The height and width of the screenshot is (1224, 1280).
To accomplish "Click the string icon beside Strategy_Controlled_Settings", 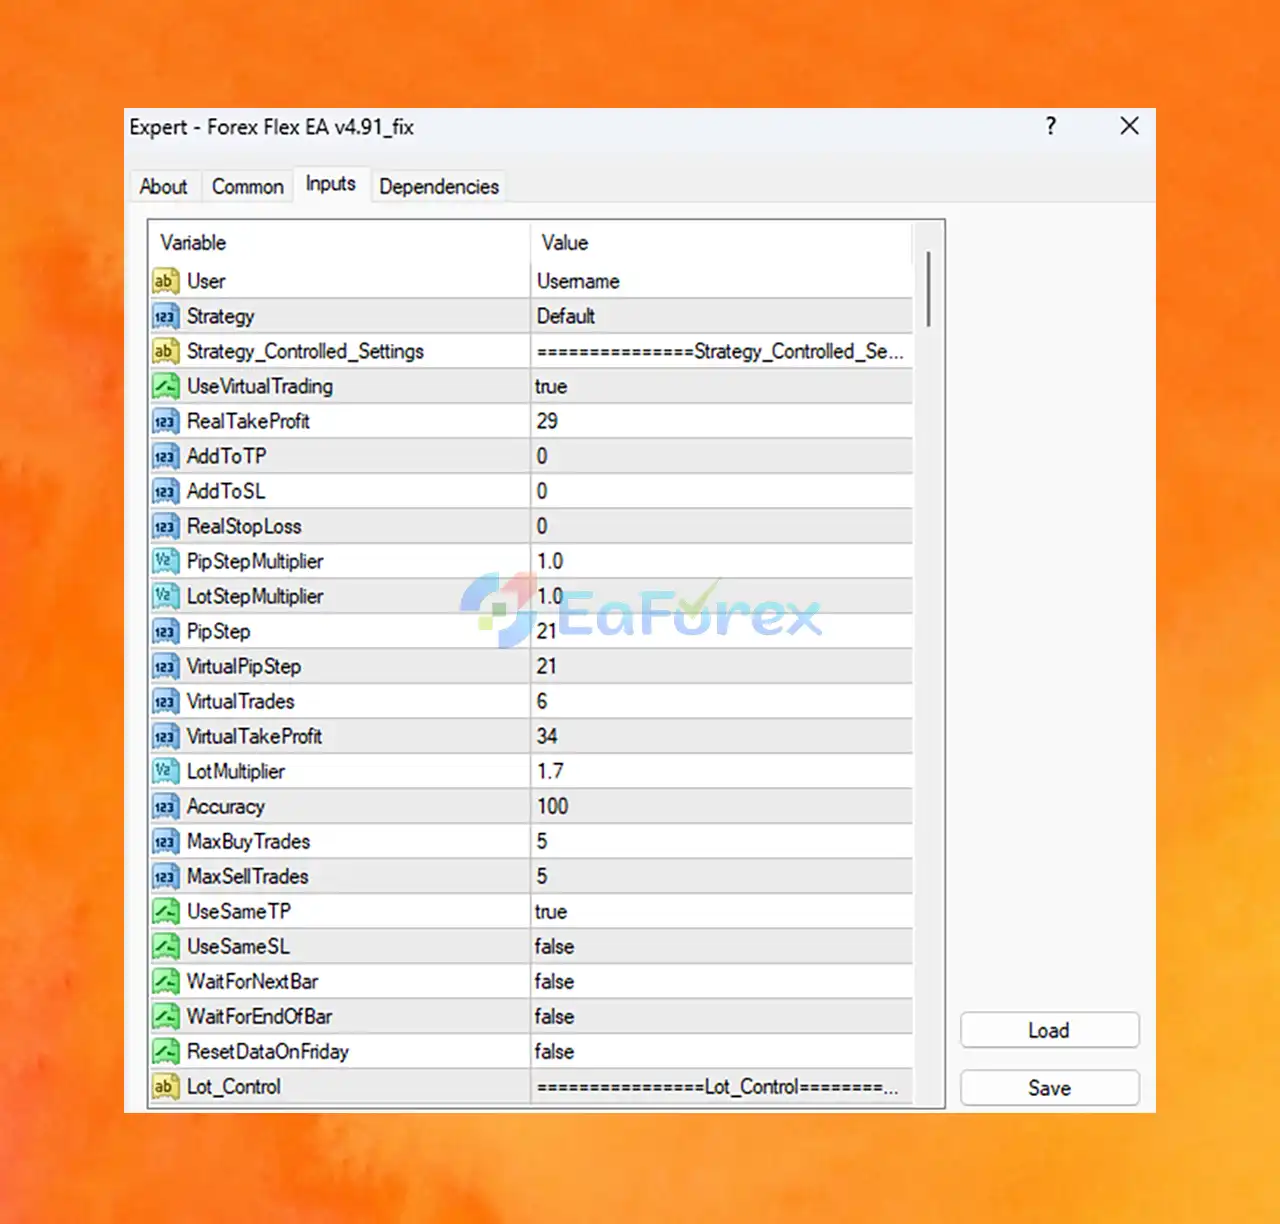I will coord(165,351).
